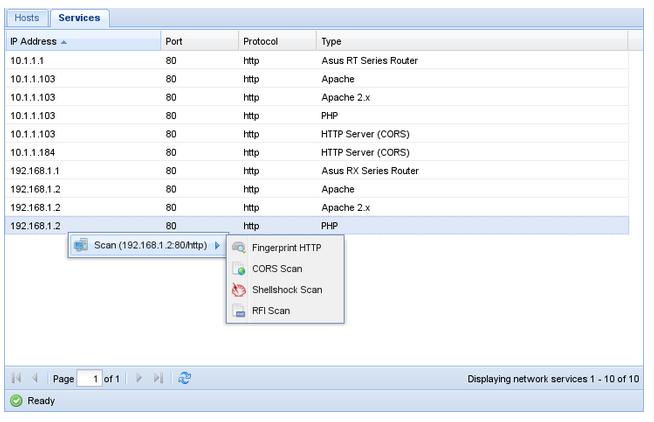Go to the next page
The width and height of the screenshot is (654, 422).
tap(139, 378)
